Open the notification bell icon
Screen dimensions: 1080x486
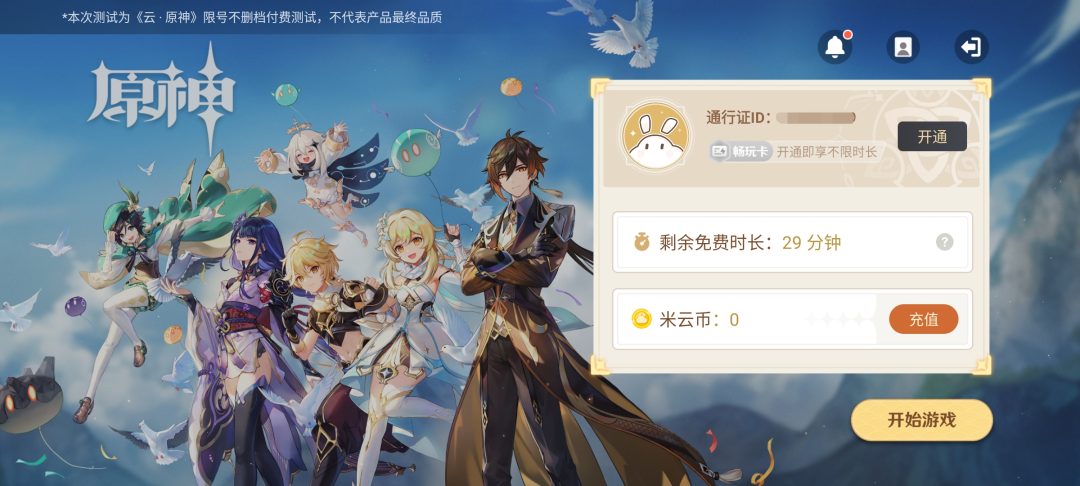(x=835, y=47)
